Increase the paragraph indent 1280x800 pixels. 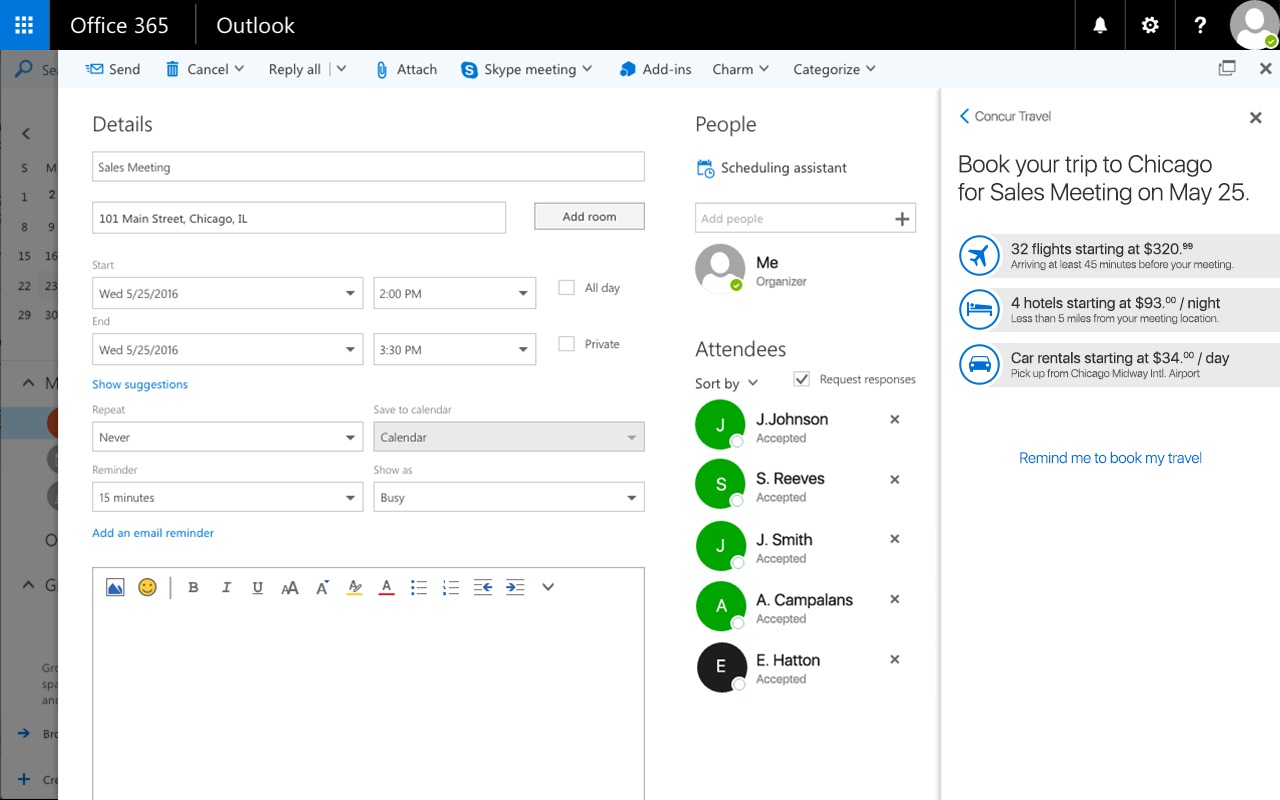pos(515,588)
